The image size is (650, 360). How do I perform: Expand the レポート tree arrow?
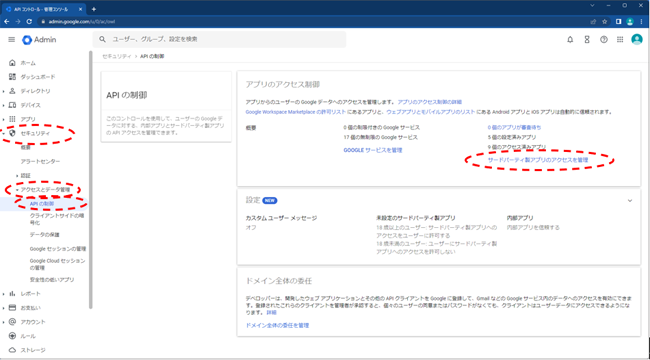coord(3,294)
